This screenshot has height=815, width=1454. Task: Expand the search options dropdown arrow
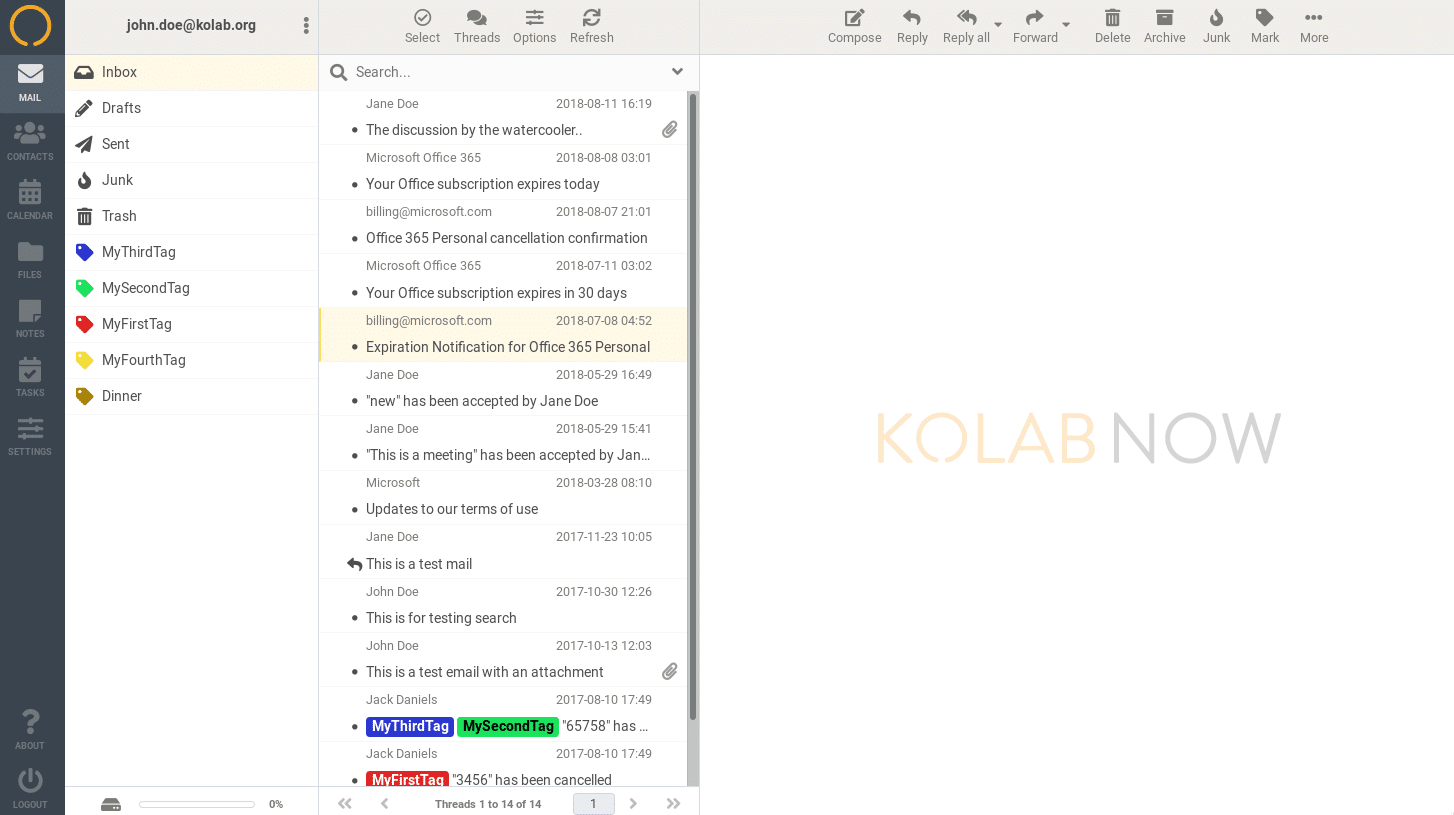click(677, 72)
